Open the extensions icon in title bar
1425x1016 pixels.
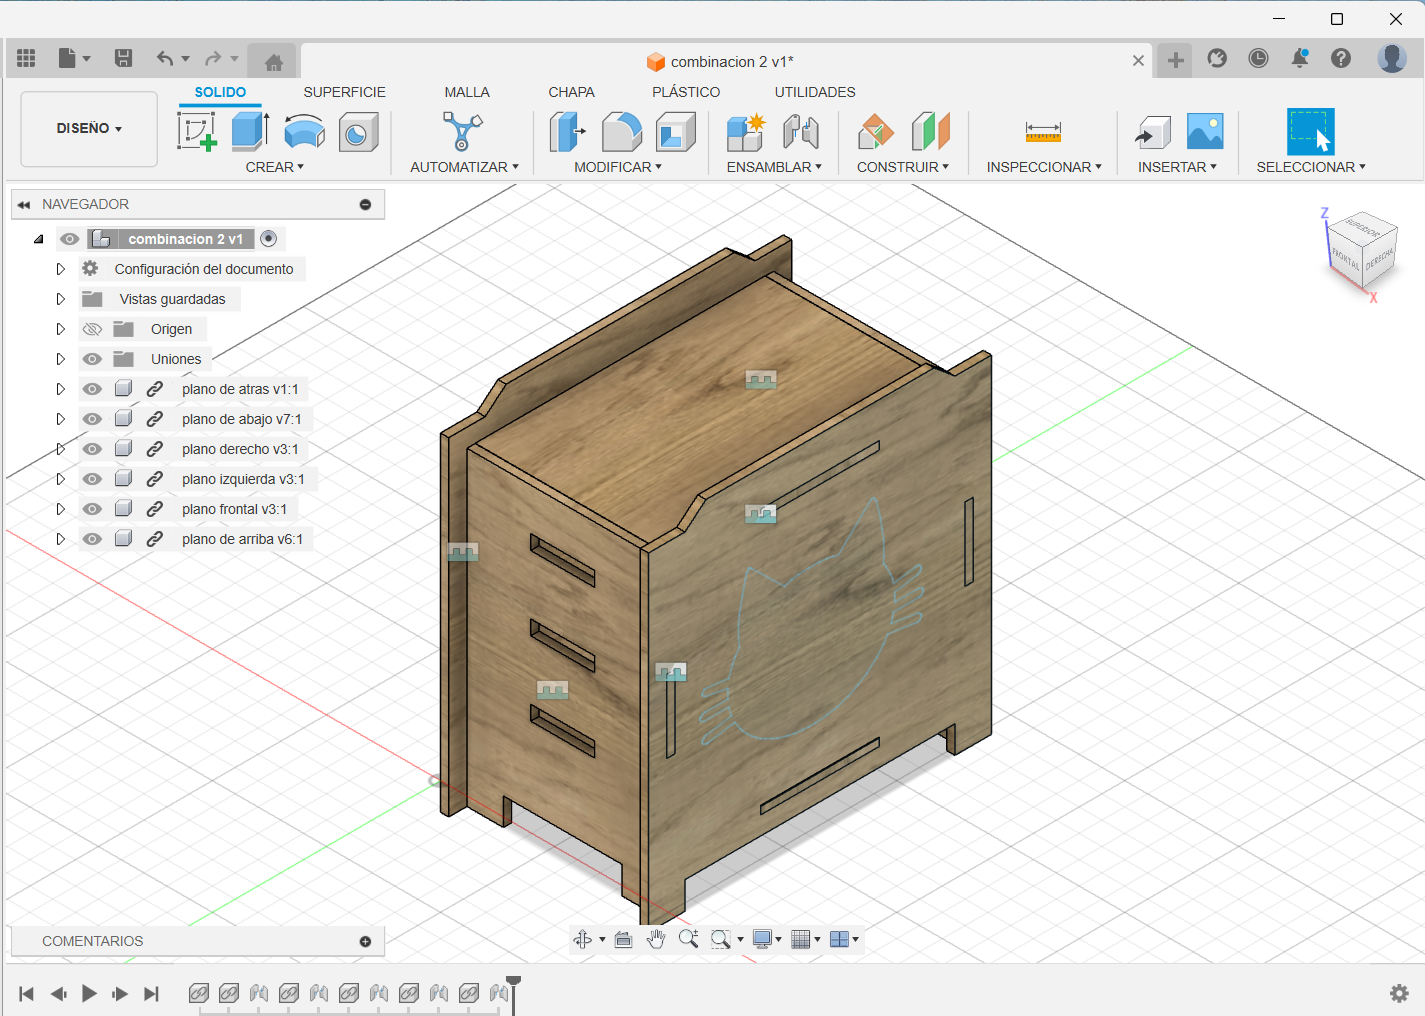(x=1217, y=58)
